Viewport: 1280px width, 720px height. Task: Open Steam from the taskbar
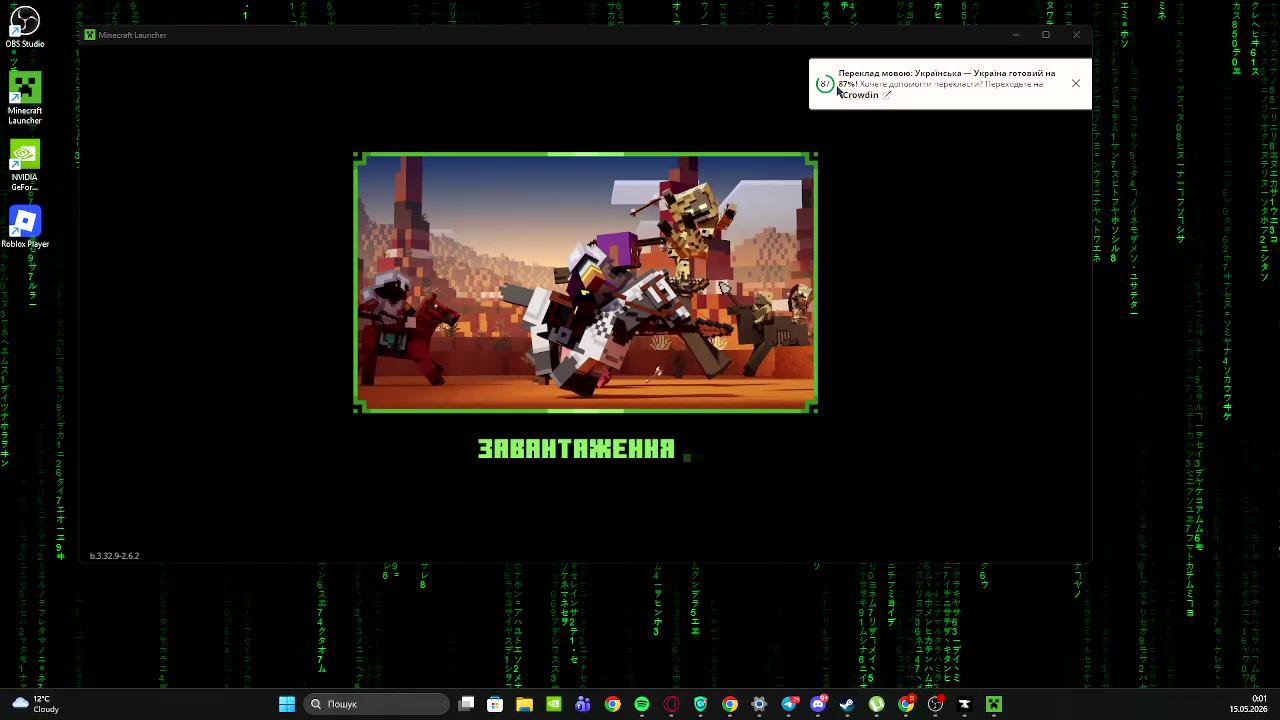(x=847, y=704)
